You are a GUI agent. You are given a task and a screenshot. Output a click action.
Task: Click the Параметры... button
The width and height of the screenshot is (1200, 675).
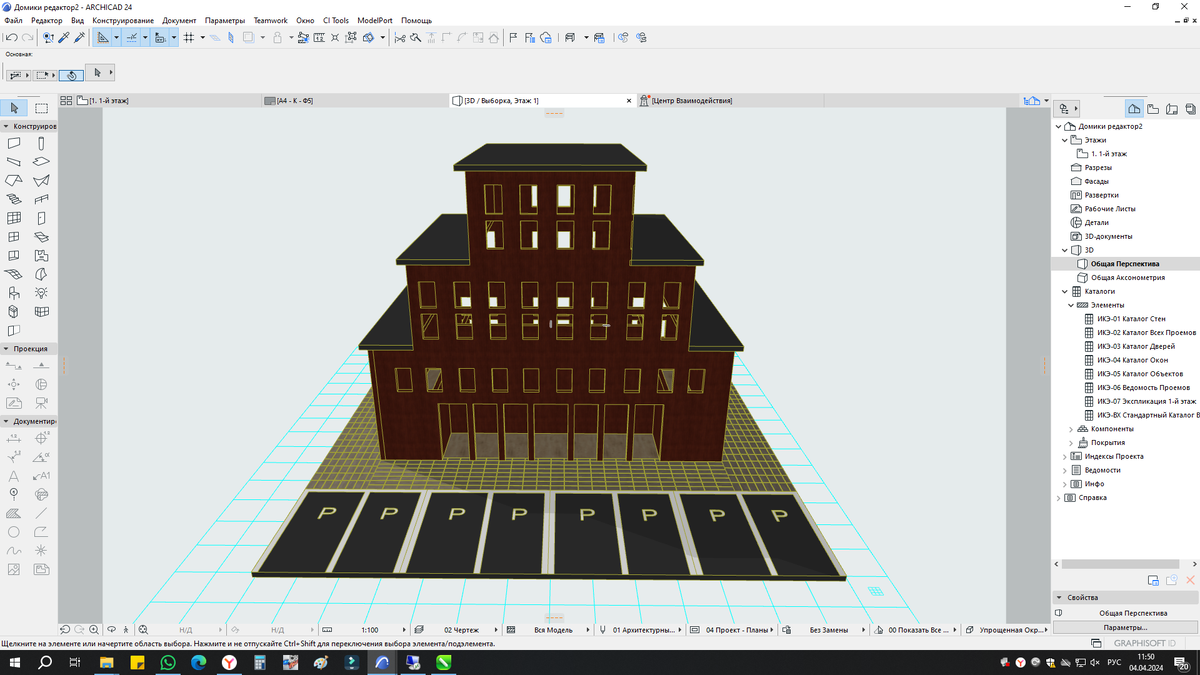pyautogui.click(x=1126, y=627)
